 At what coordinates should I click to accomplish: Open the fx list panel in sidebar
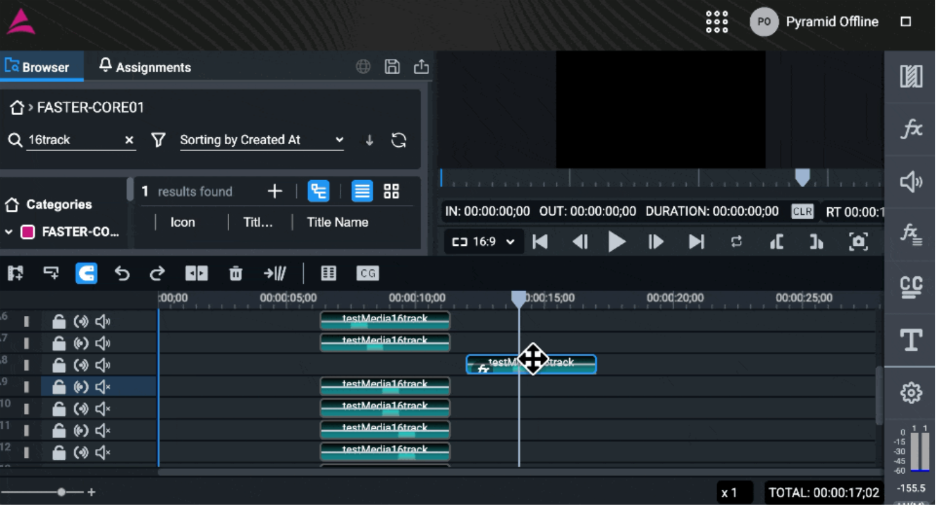(x=911, y=234)
